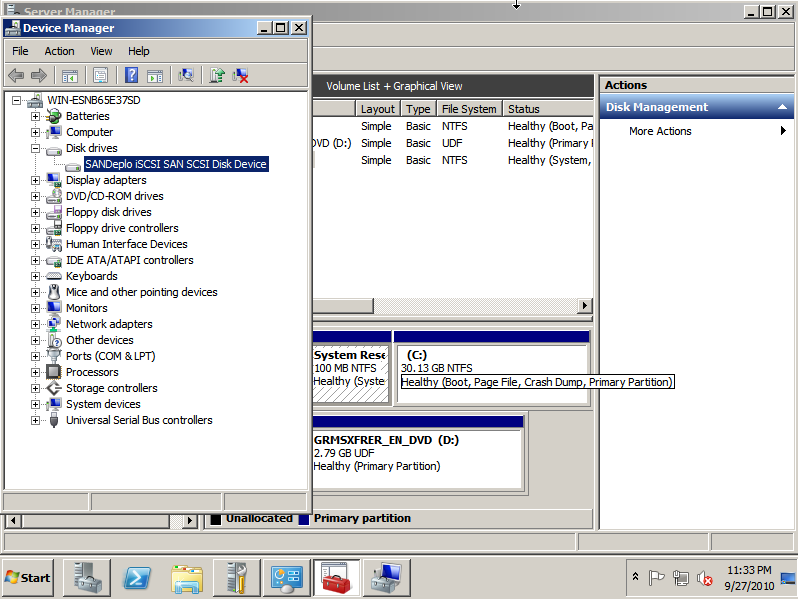Image resolution: width=798 pixels, height=599 pixels.
Task: Select Floppy drive controllers item
Action: click(122, 228)
